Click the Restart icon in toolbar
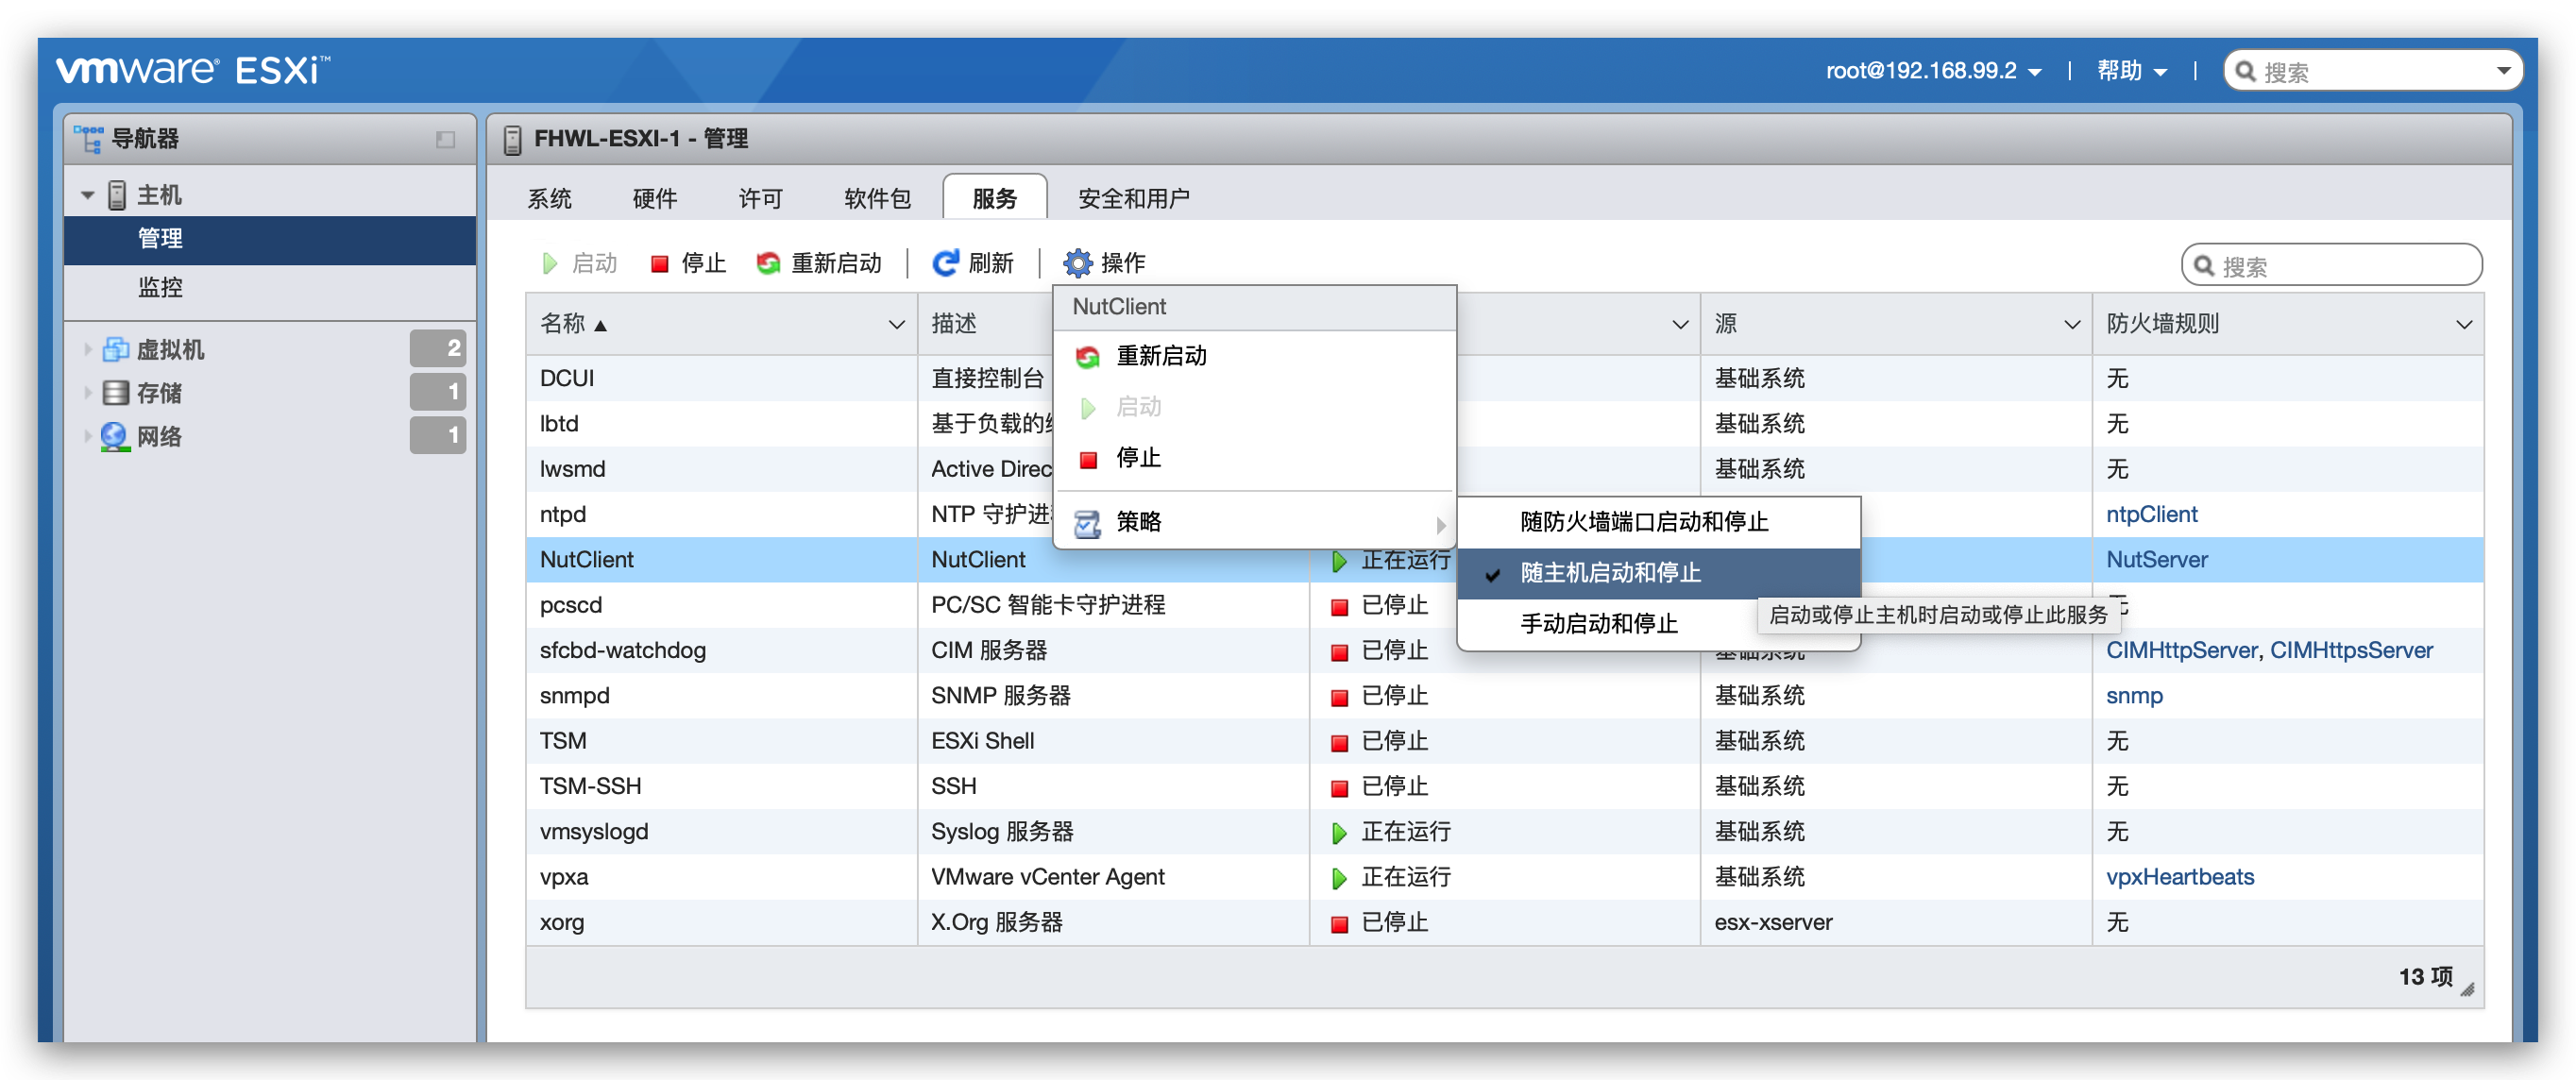The width and height of the screenshot is (2576, 1080). click(768, 264)
